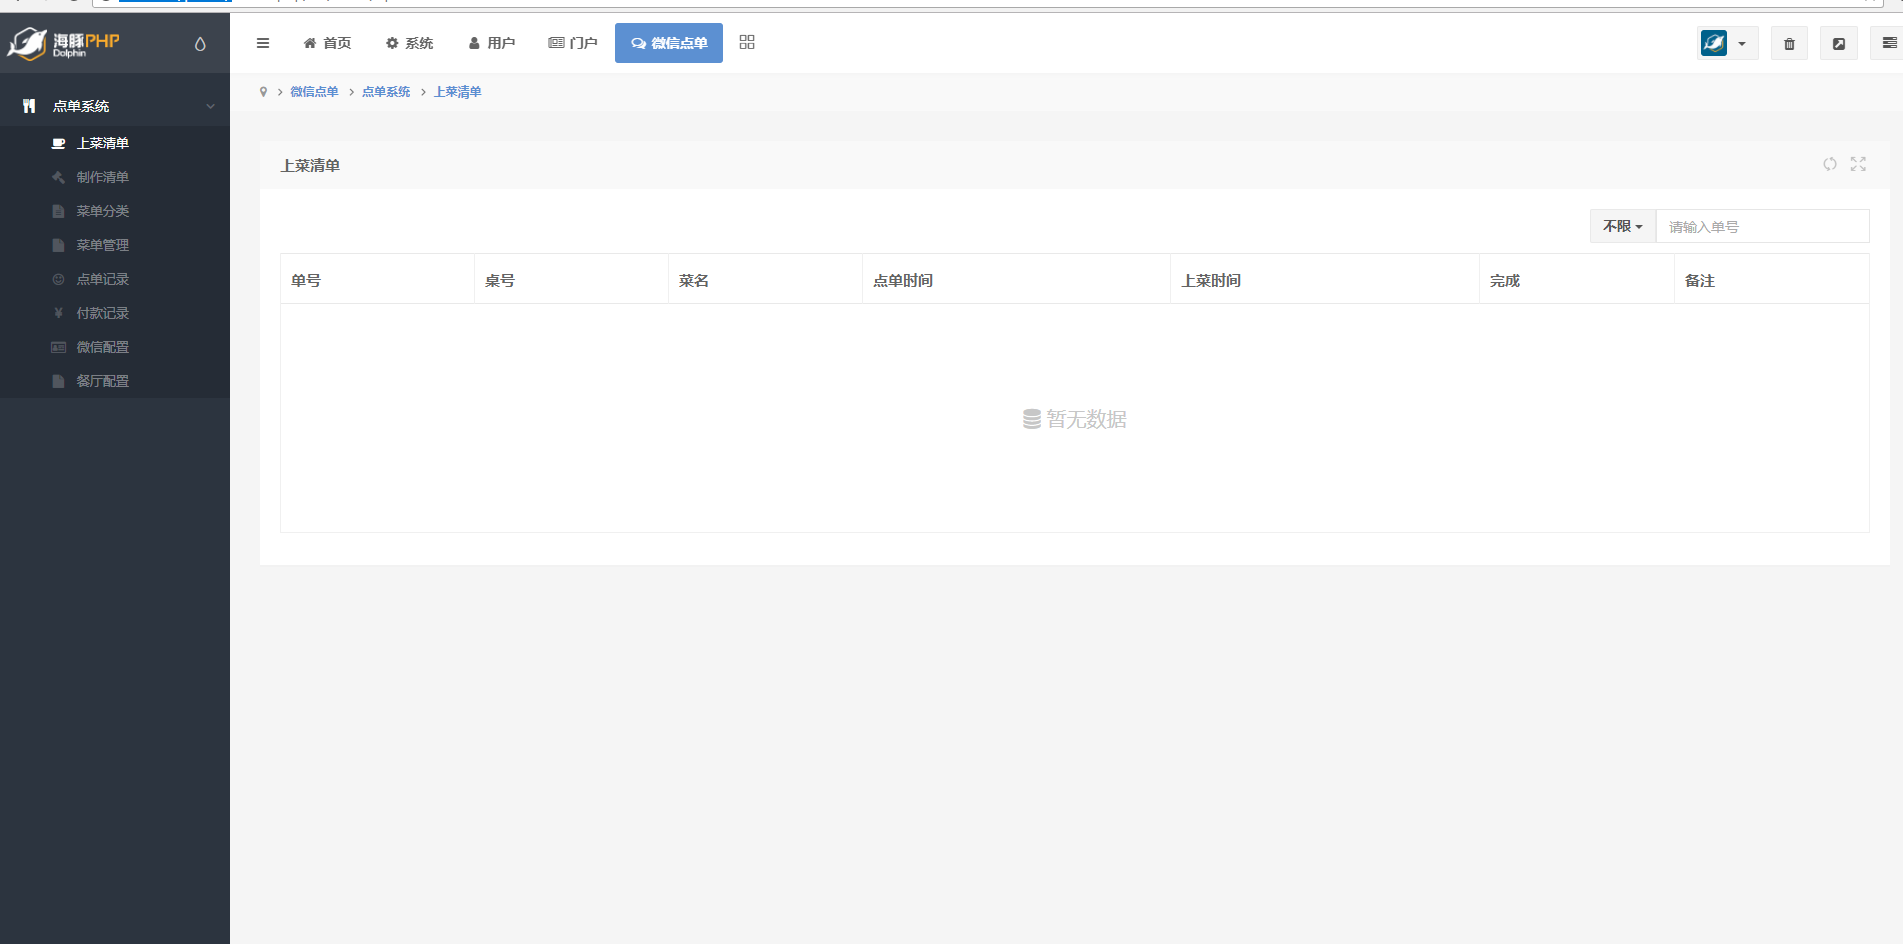
Task: Click the coffee cup icon beside 上菜清单
Action: point(59,143)
